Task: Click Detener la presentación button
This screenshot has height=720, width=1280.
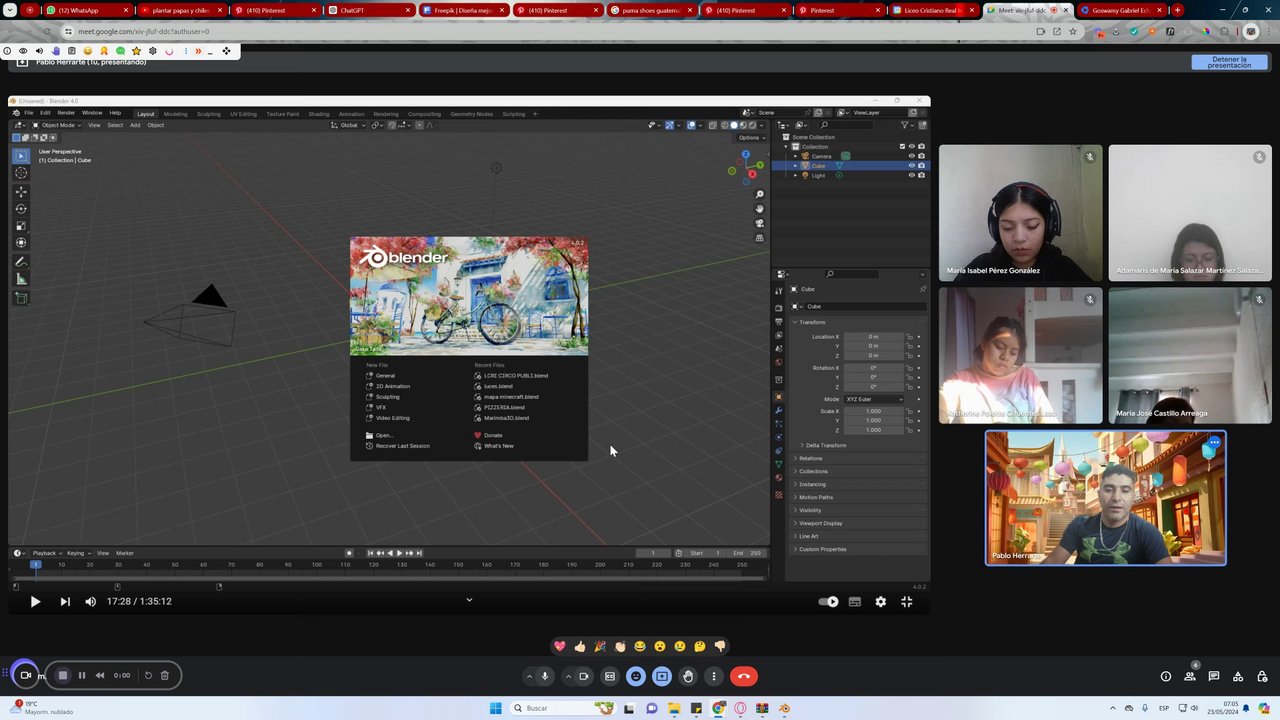Action: (1229, 62)
